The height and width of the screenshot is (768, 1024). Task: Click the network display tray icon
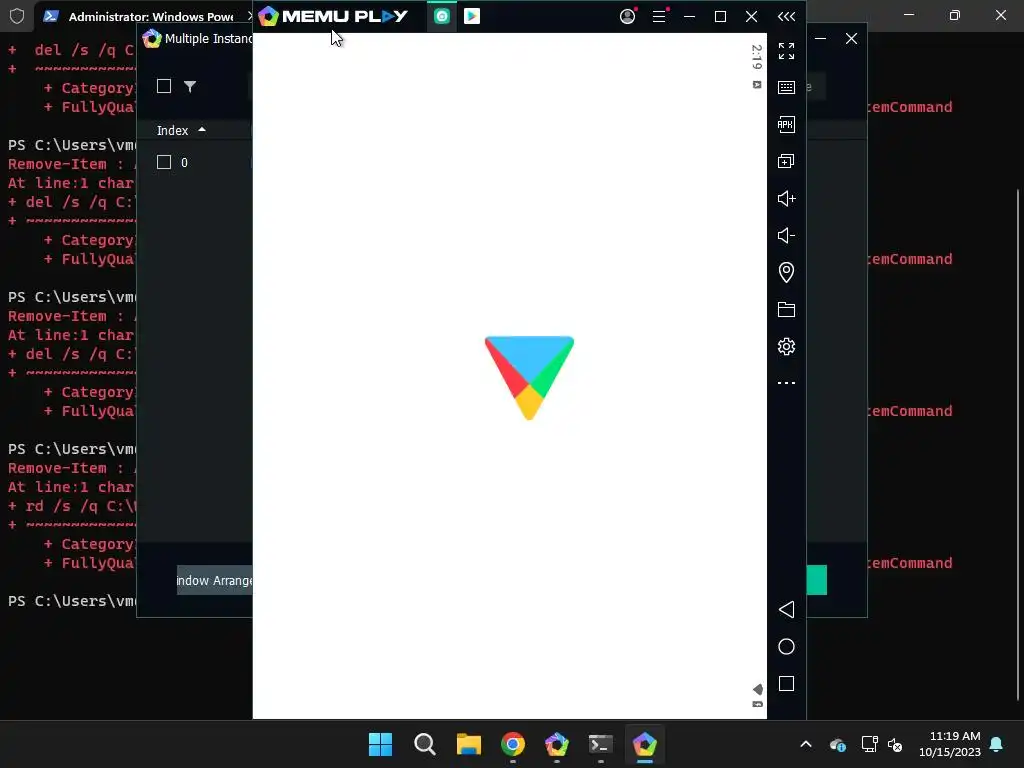click(869, 744)
